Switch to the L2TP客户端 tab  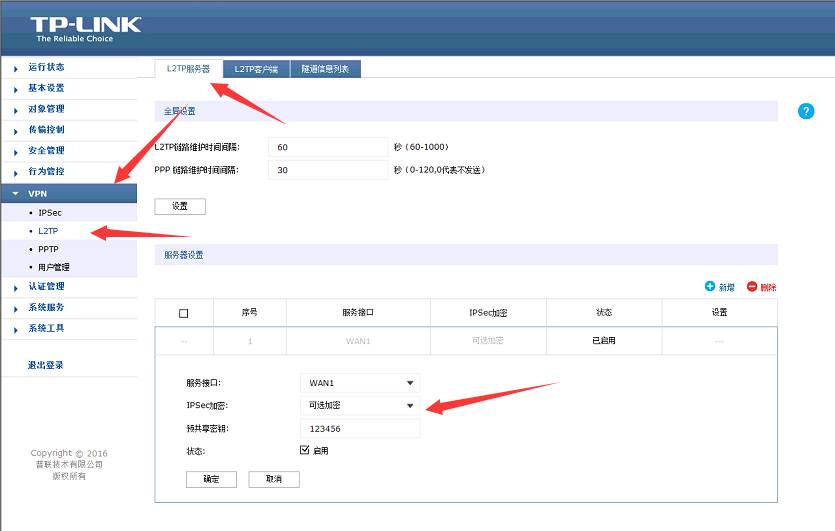[x=257, y=69]
